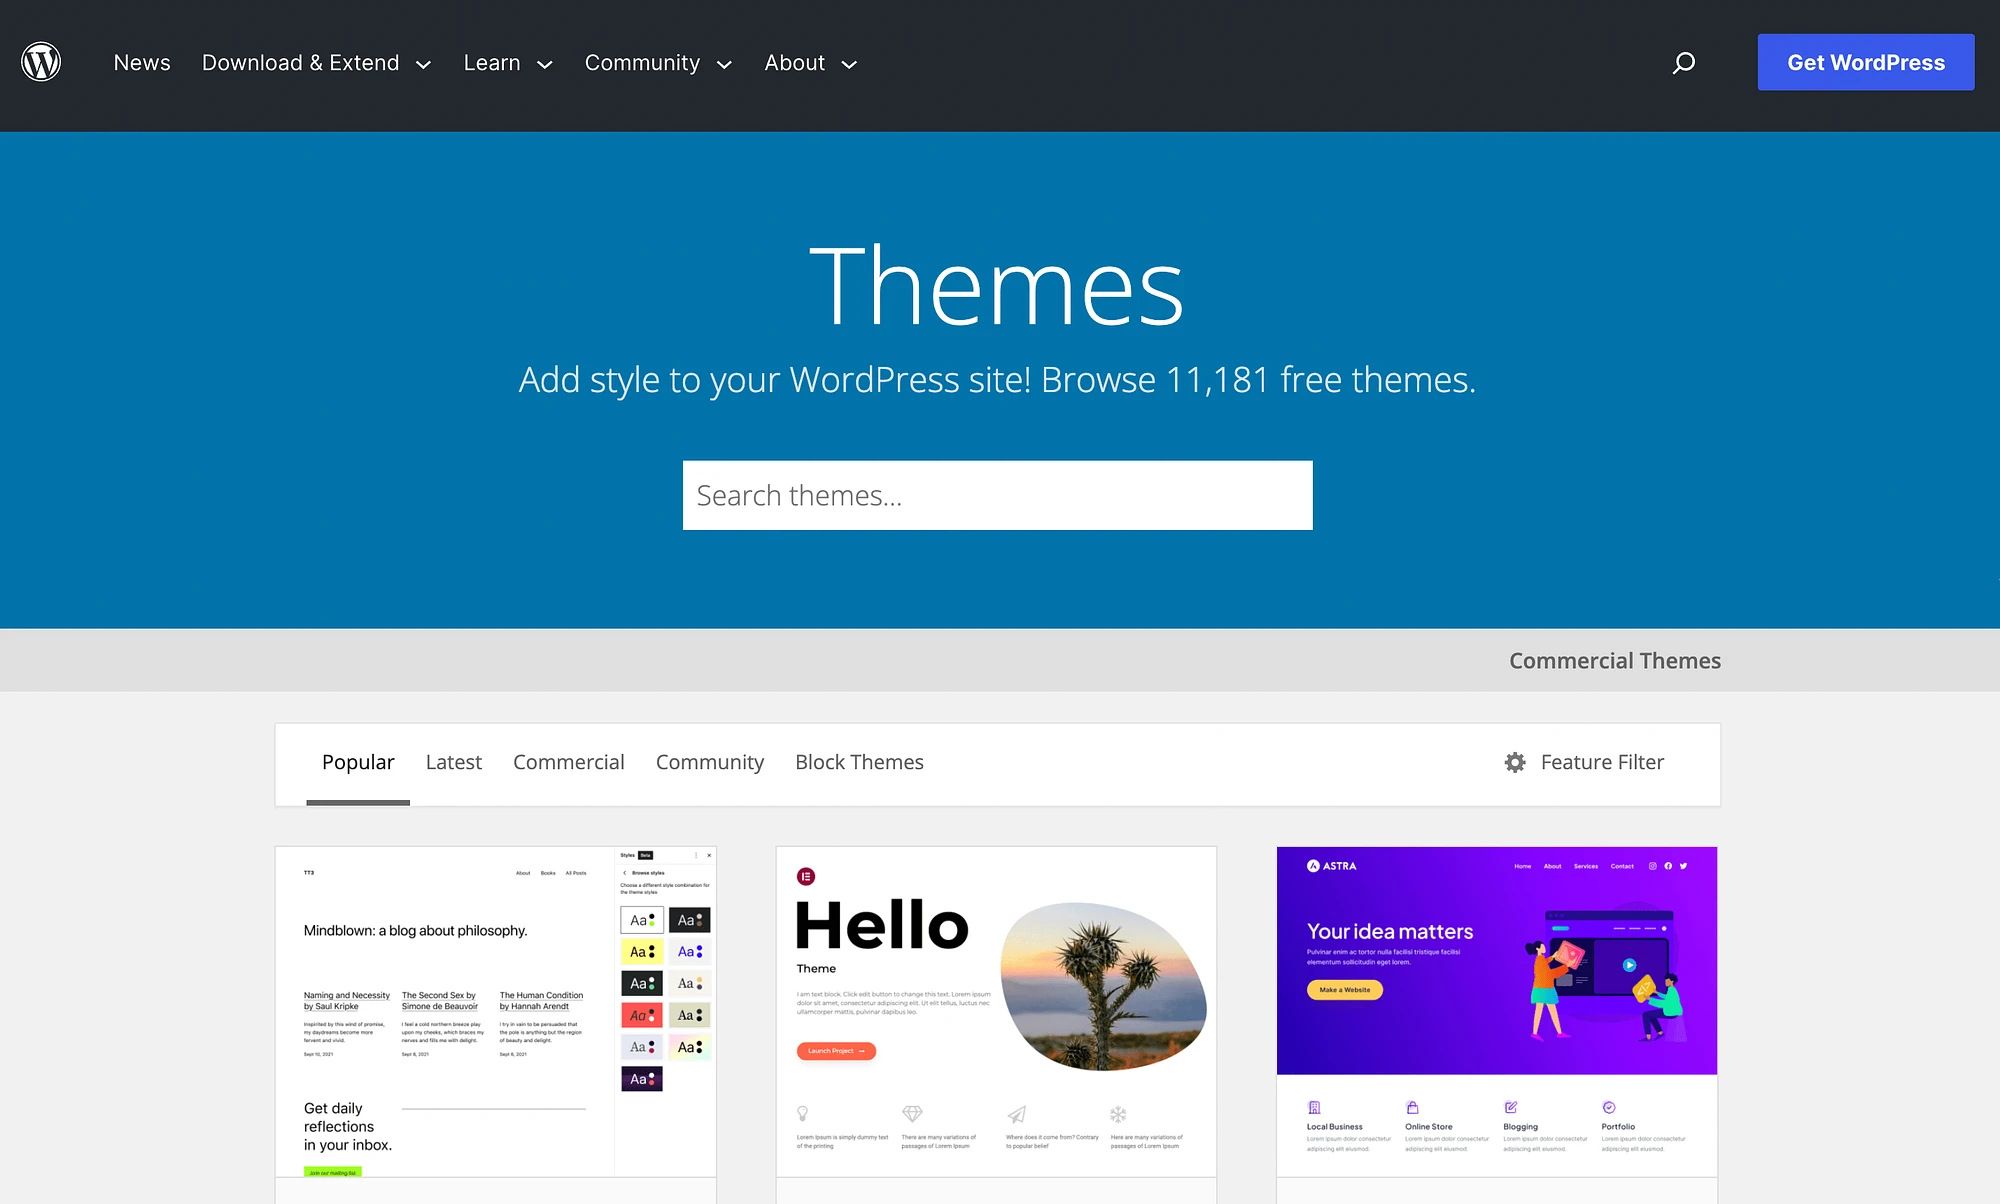Viewport: 2000px width, 1204px height.
Task: Switch to the Block Themes tab
Action: (x=857, y=761)
